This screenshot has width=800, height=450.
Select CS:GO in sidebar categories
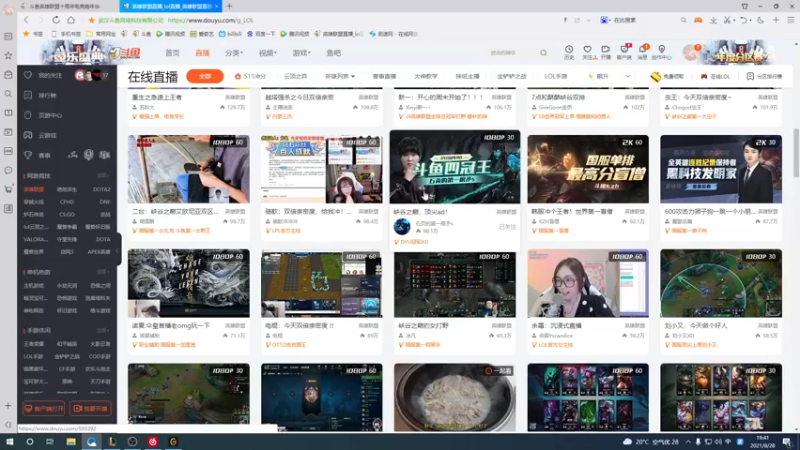pyautogui.click(x=67, y=215)
